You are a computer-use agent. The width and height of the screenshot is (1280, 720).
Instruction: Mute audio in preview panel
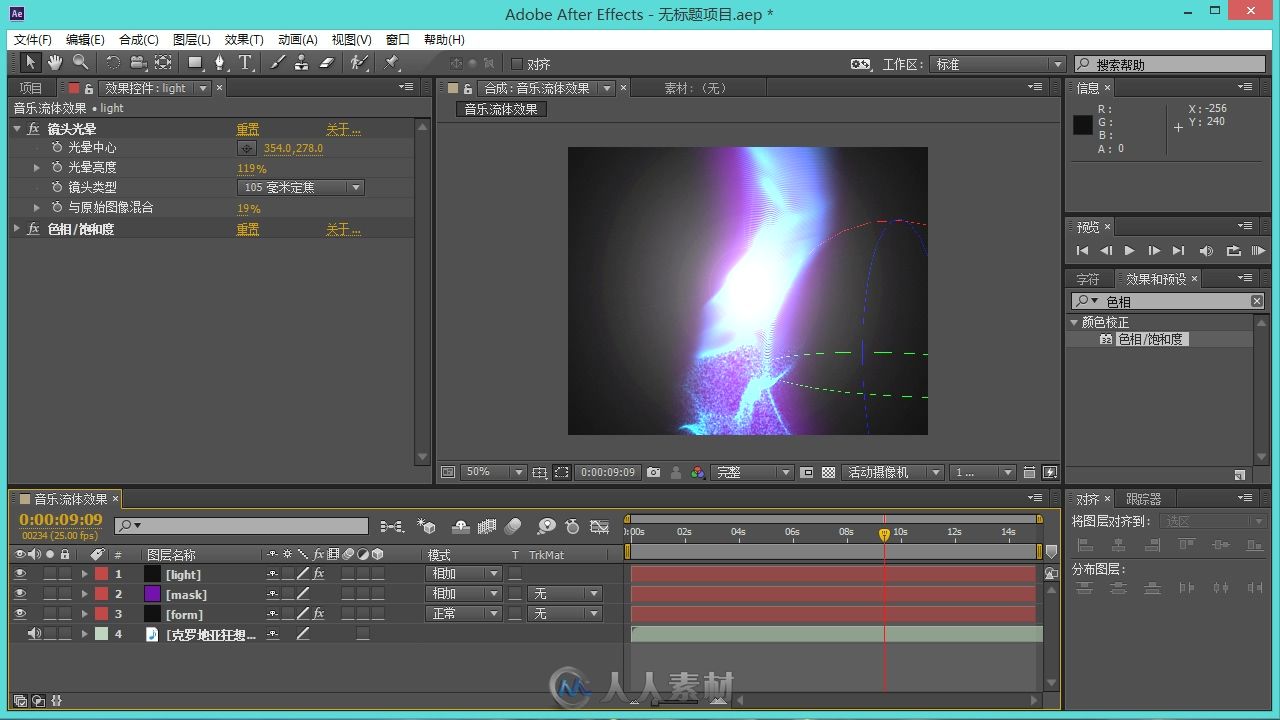coord(1206,251)
